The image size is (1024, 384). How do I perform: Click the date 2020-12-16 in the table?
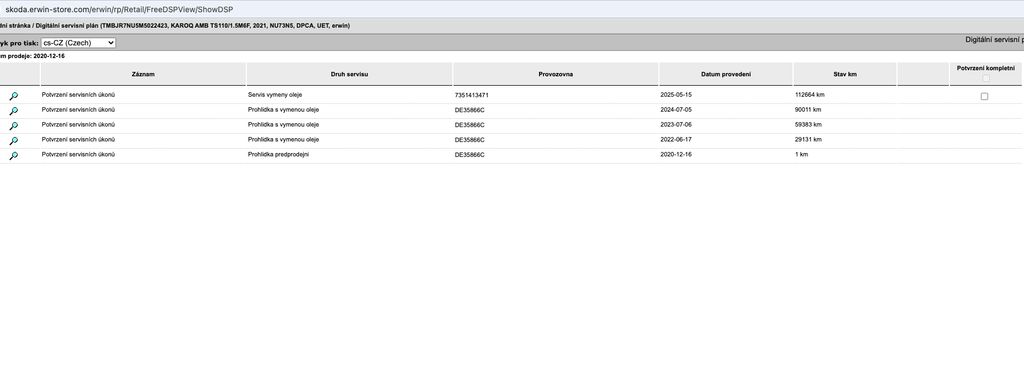[x=676, y=155]
